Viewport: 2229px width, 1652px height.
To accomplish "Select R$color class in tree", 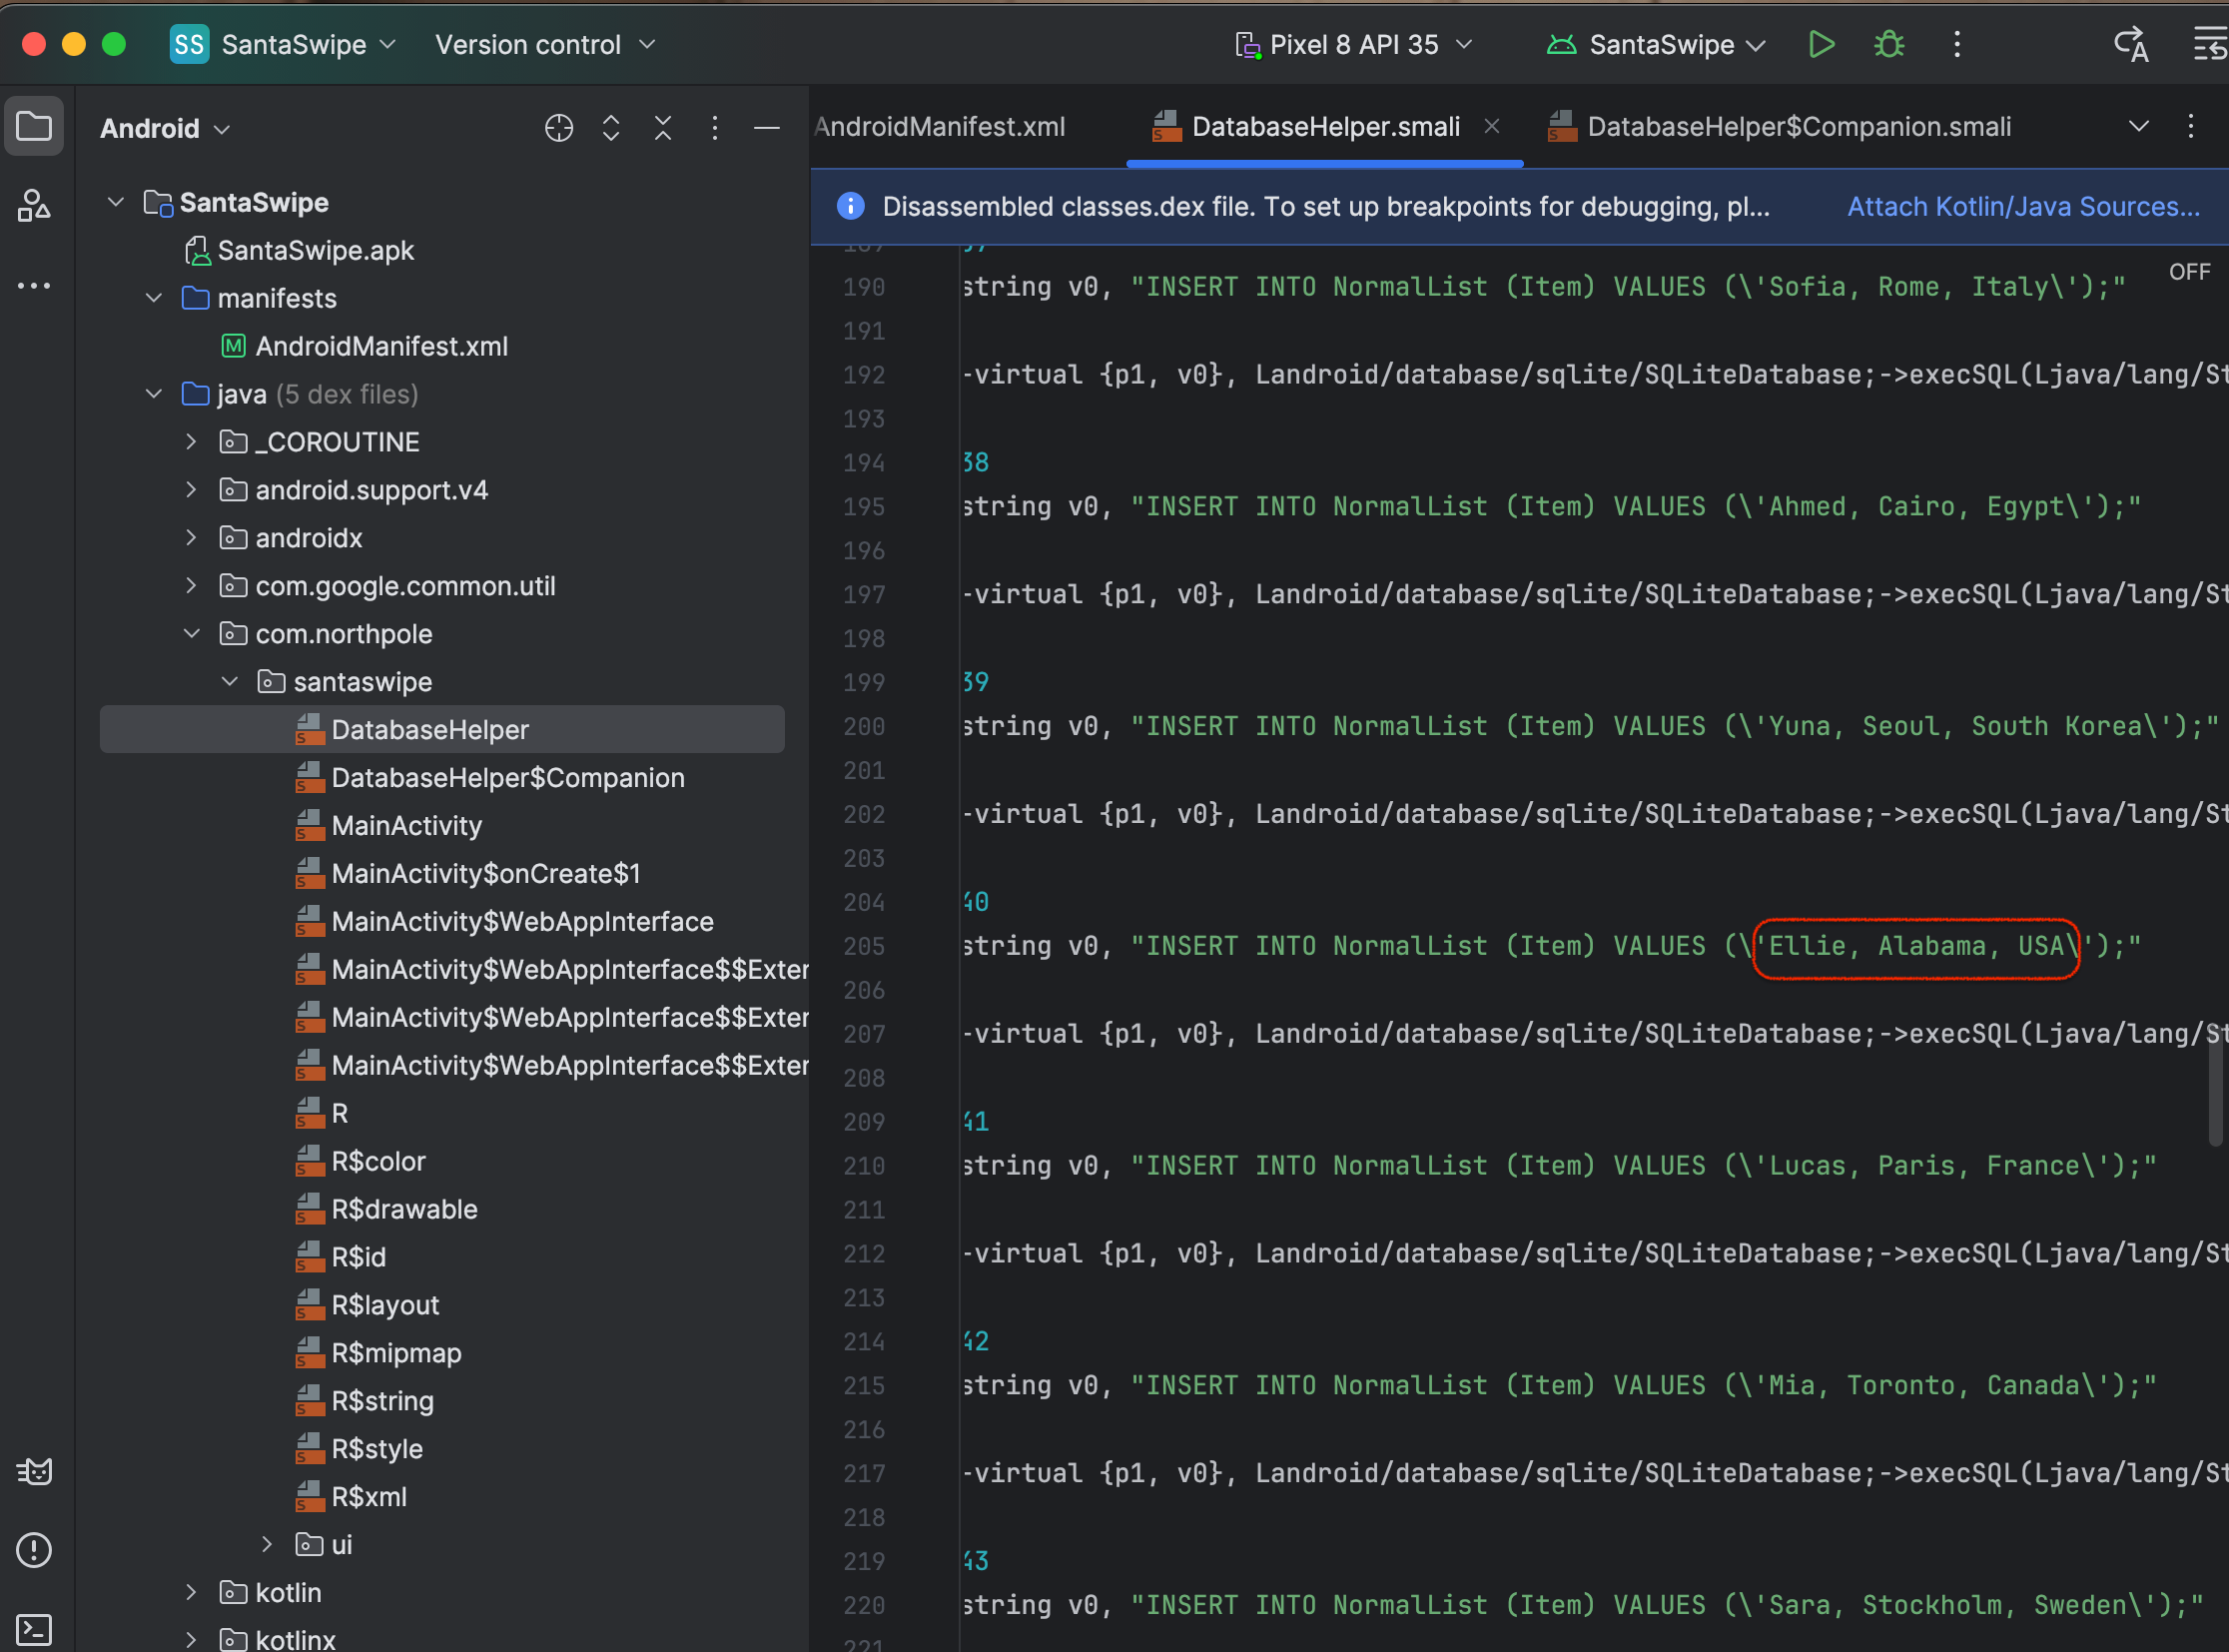I will click(361, 1162).
